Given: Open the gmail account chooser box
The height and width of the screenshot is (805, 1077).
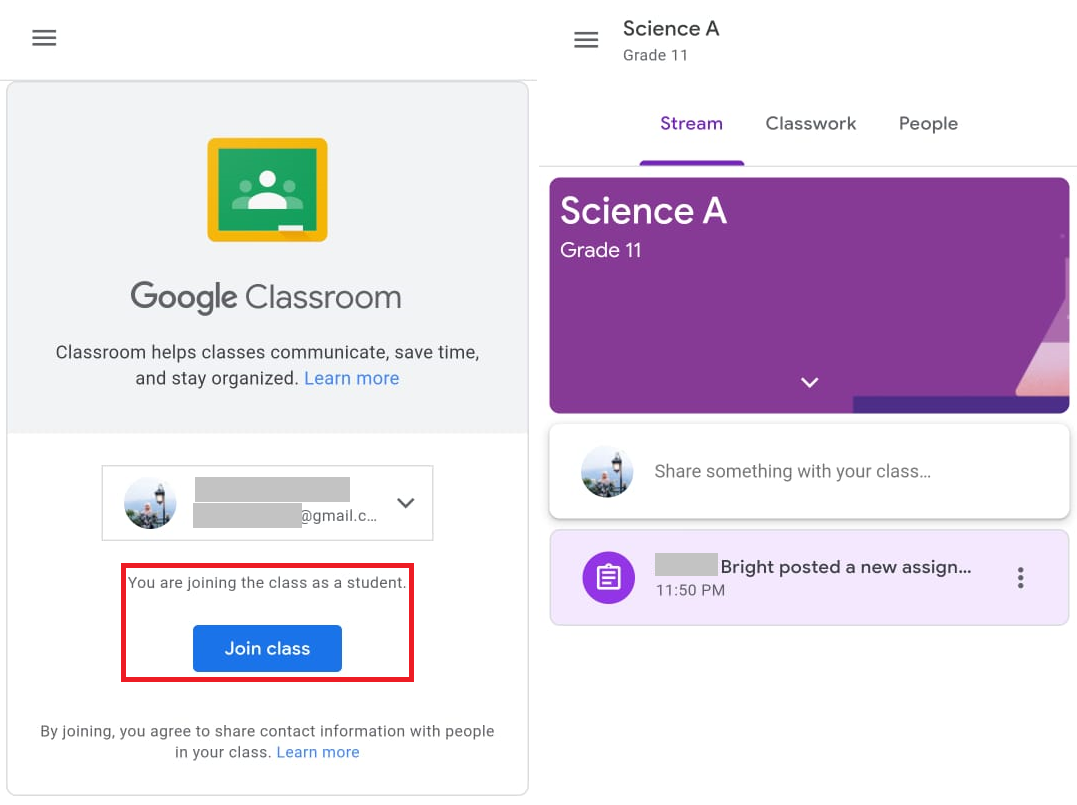Looking at the screenshot, I should click(267, 502).
